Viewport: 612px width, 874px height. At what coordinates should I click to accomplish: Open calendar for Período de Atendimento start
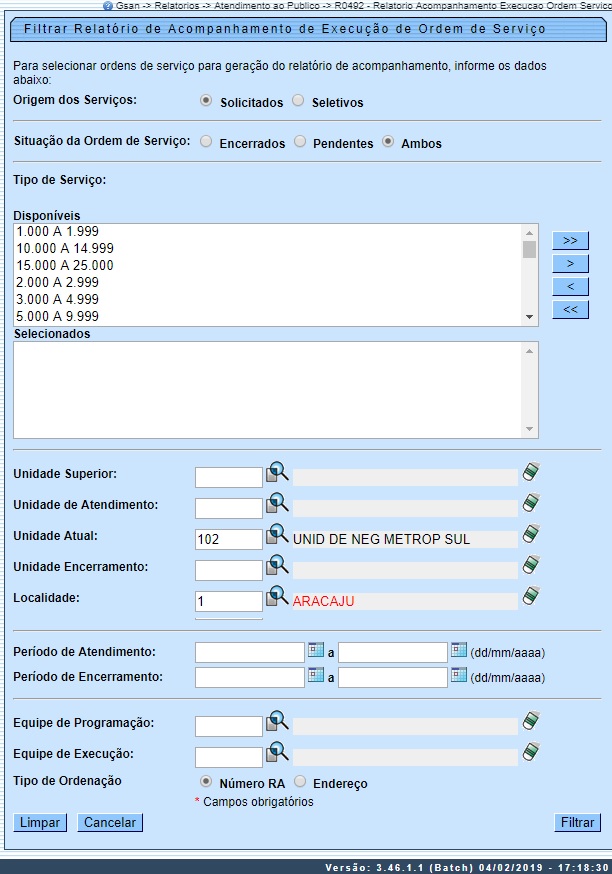[x=317, y=650]
